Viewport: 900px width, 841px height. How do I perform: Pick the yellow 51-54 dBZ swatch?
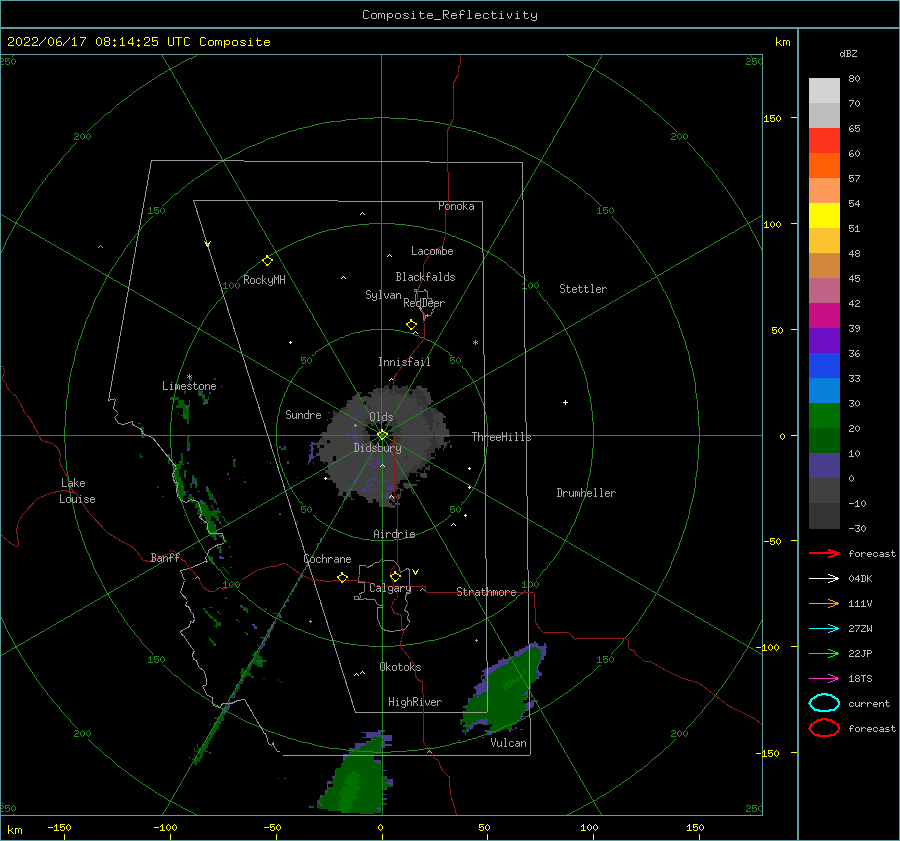(x=824, y=216)
